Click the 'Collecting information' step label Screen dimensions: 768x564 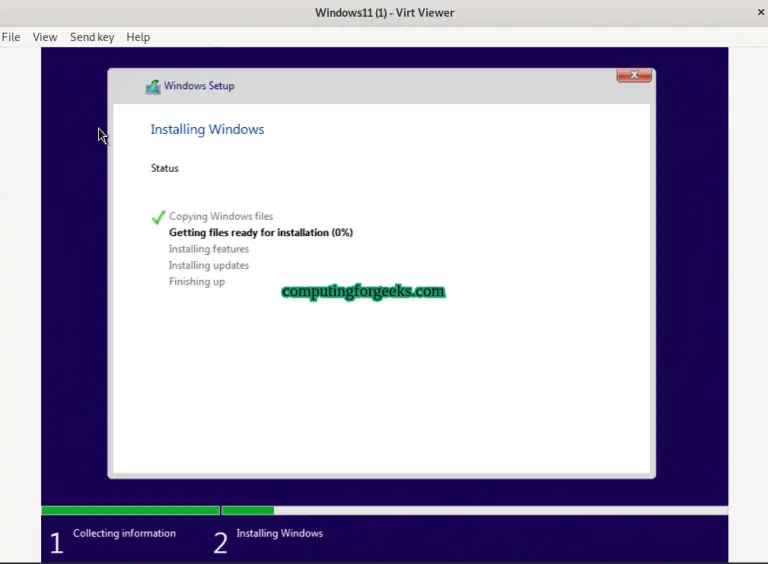(x=124, y=533)
